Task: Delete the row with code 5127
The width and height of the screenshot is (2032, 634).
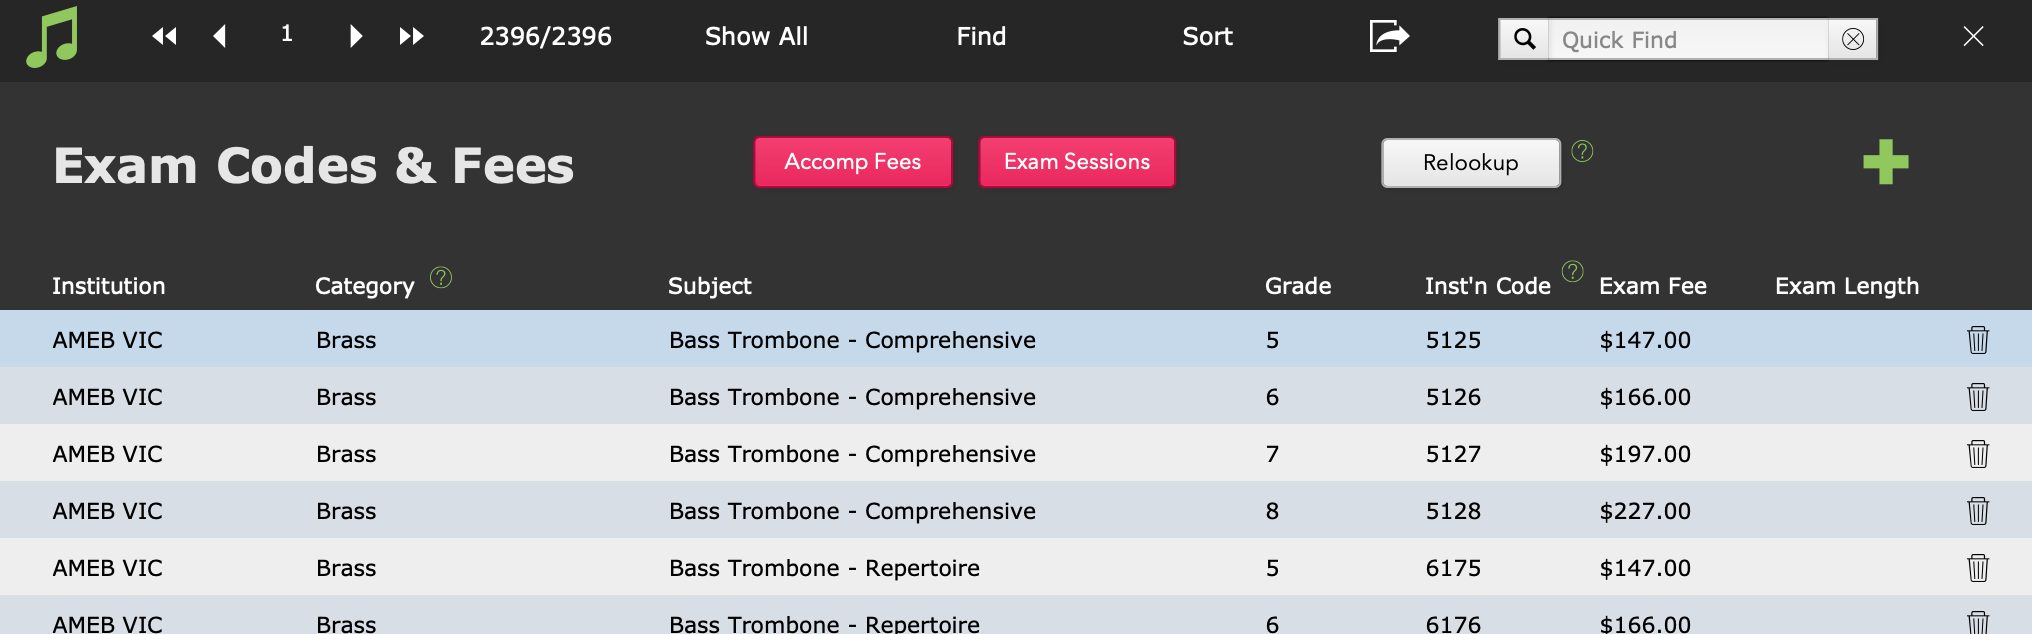Action: (x=1978, y=454)
